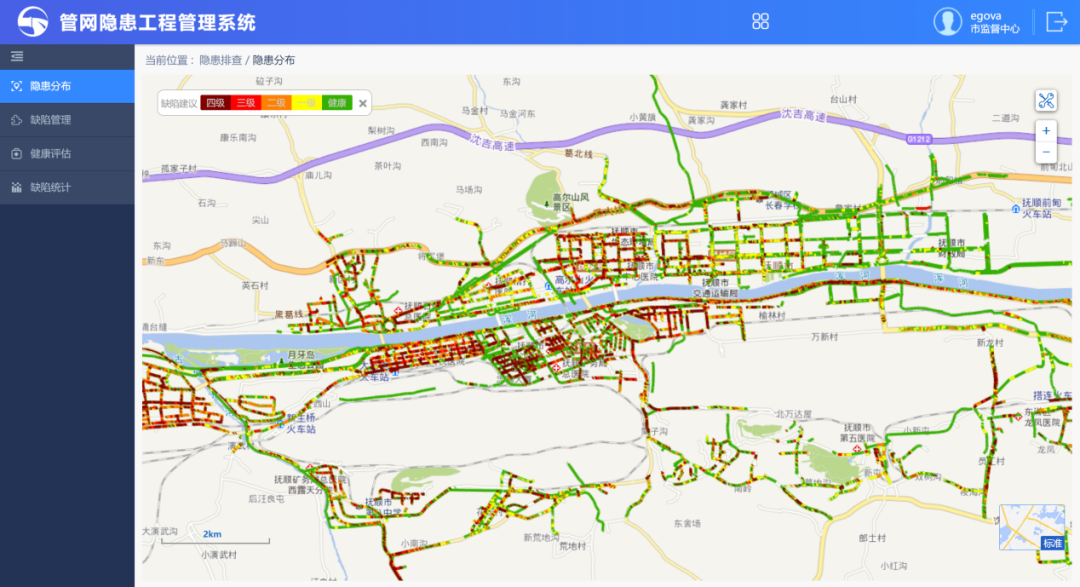Click the system logo icon
This screenshot has width=1080, height=587.
click(32, 21)
